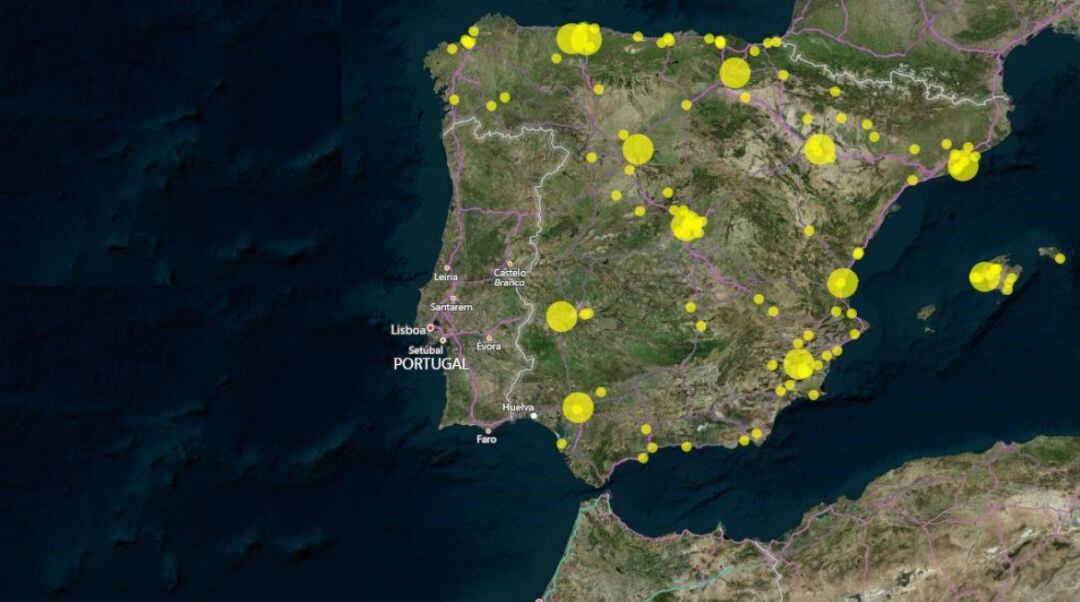
Task: Click the Faro city label
Action: (486, 439)
